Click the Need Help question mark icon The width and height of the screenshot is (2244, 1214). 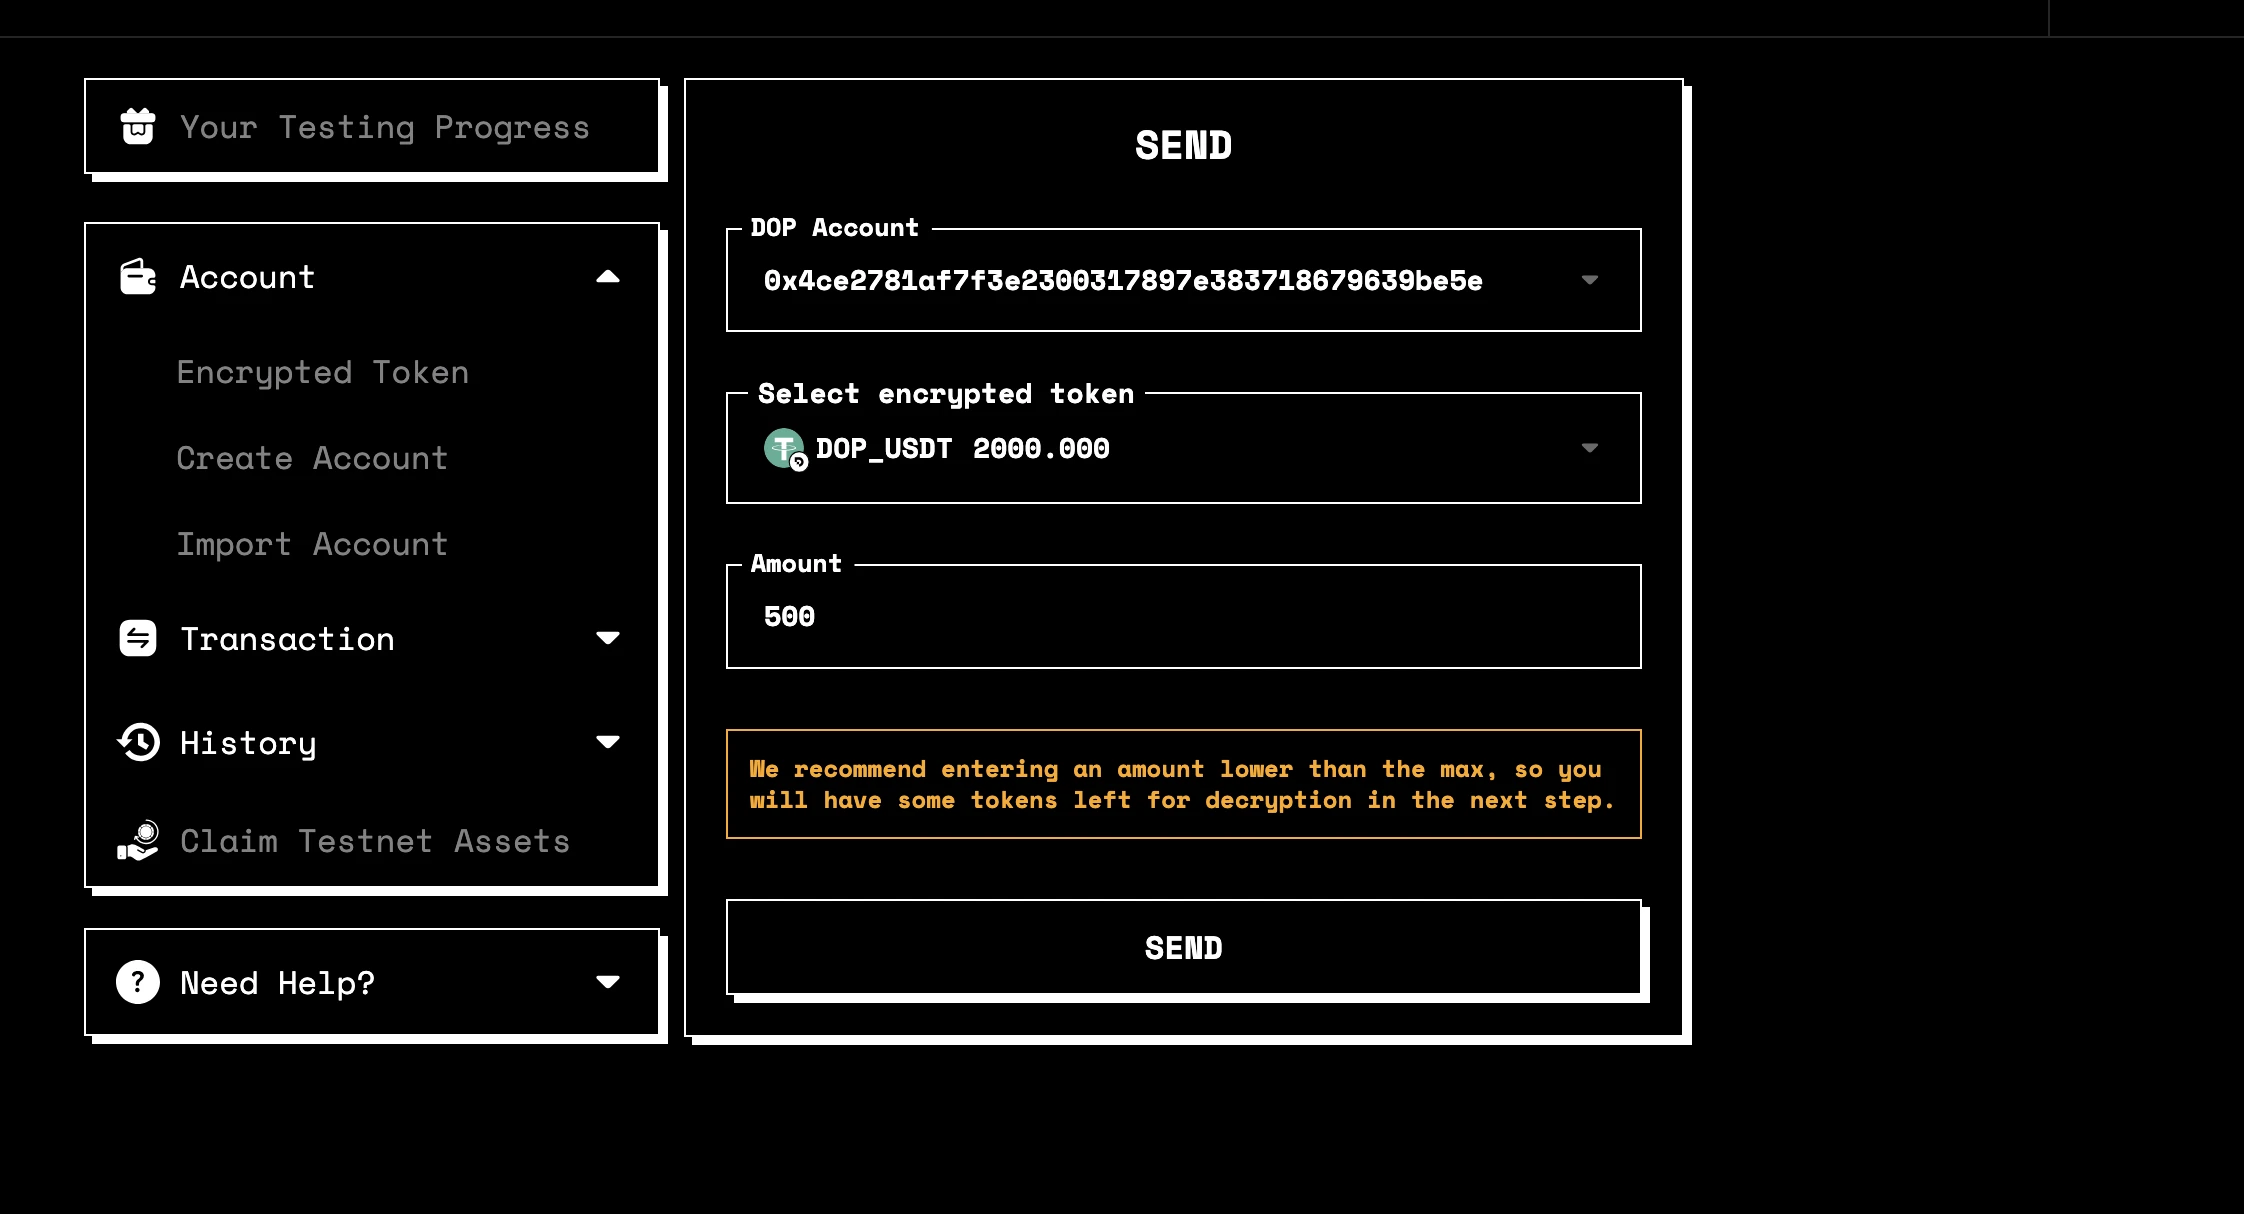[x=138, y=982]
